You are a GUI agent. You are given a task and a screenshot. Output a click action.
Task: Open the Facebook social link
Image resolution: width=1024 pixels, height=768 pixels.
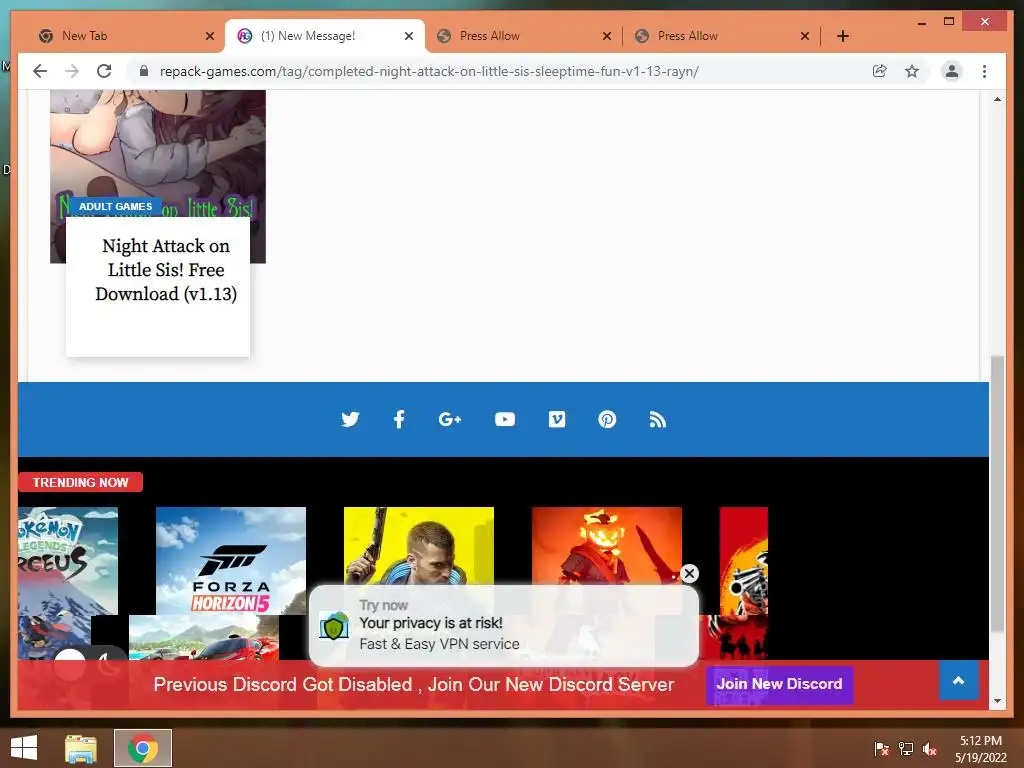[x=399, y=419]
